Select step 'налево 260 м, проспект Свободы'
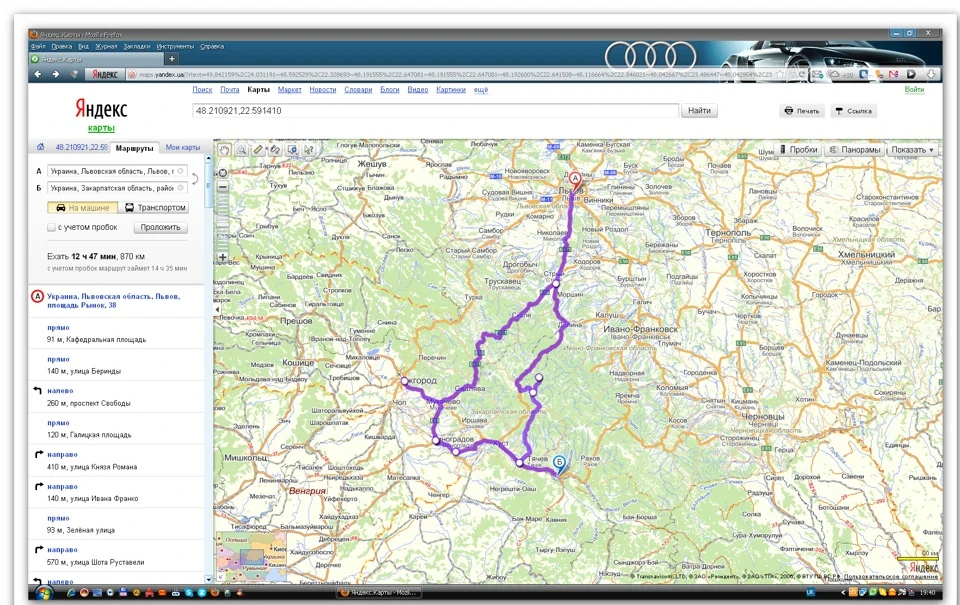The width and height of the screenshot is (960, 605). pos(116,397)
